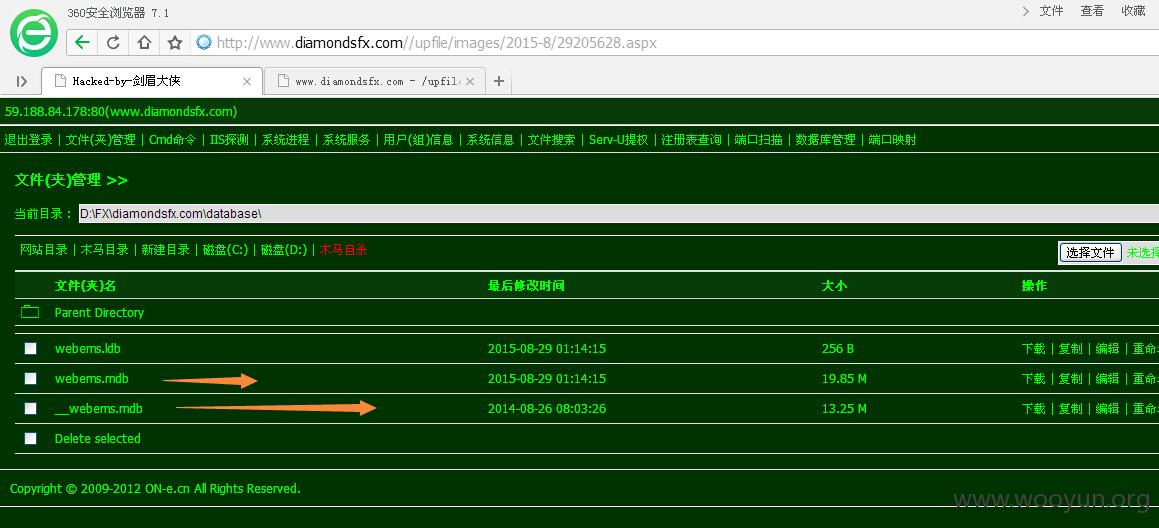Image resolution: width=1159 pixels, height=528 pixels.
Task: Click the 19.85 M size value
Action: (x=844, y=379)
